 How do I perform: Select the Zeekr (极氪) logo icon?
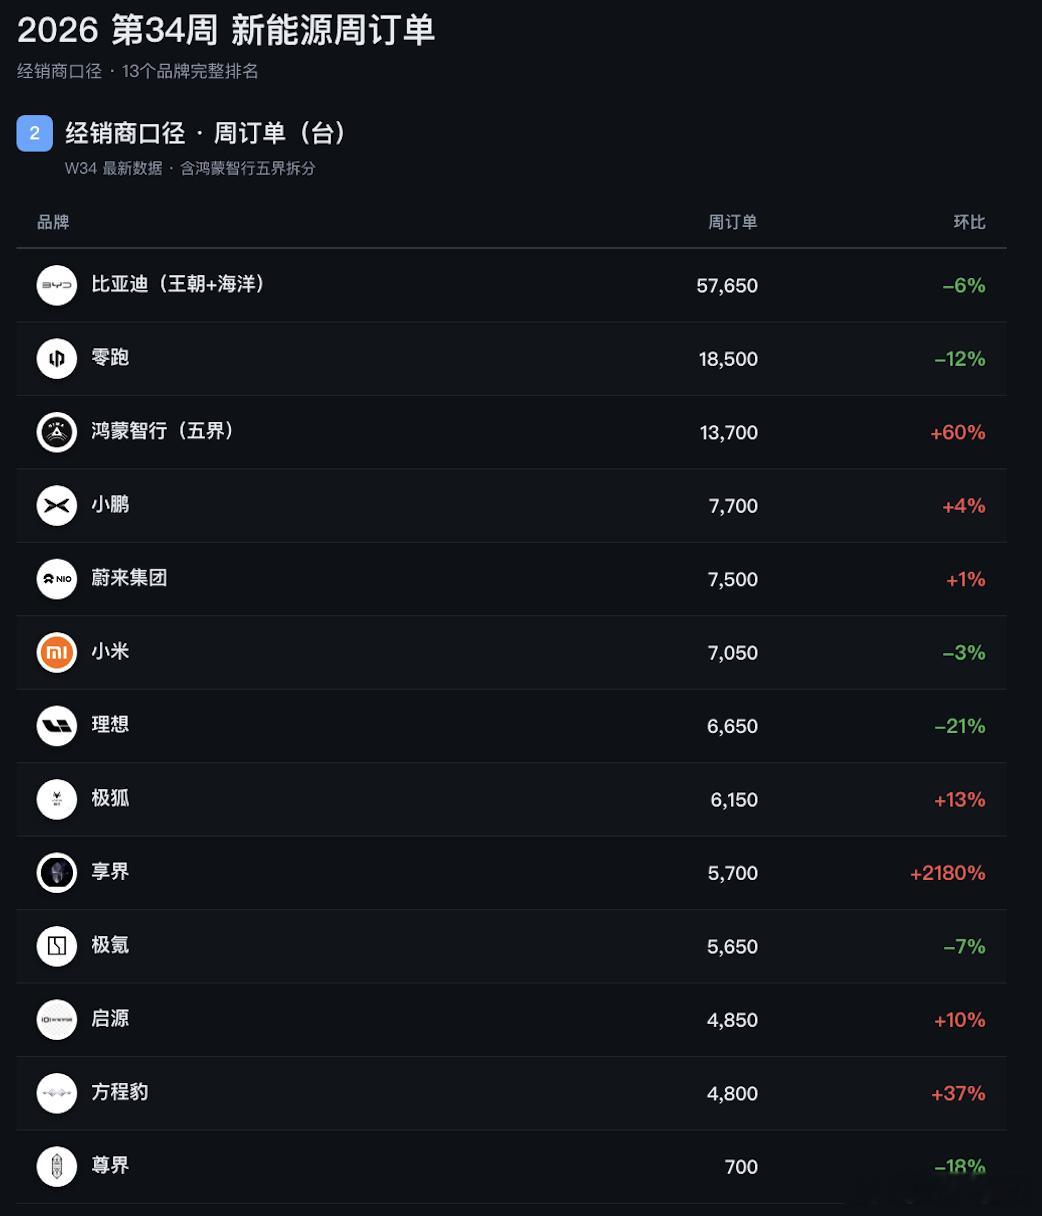coord(57,946)
